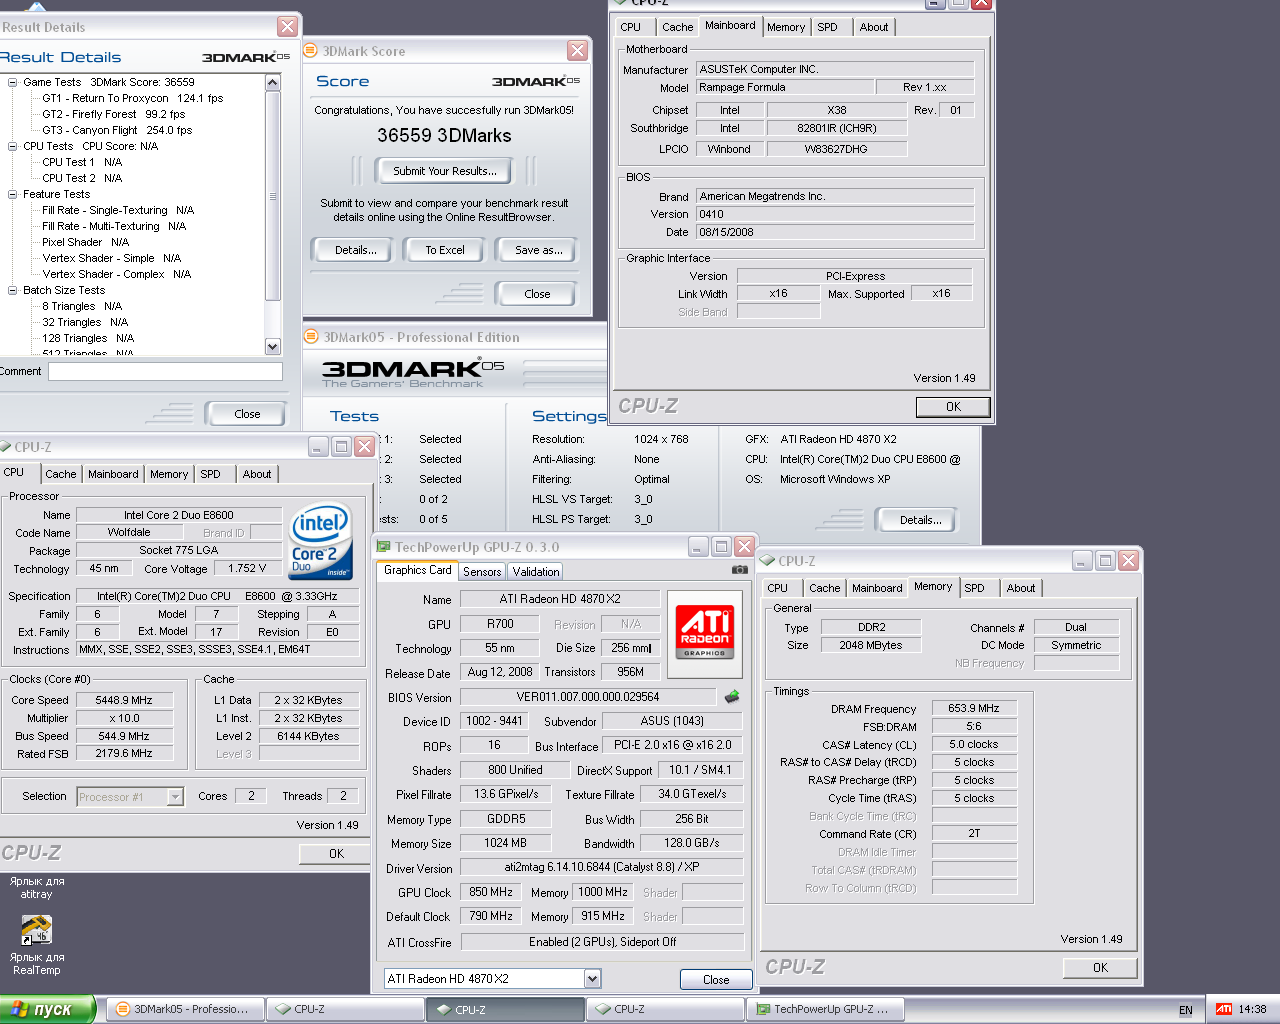This screenshot has width=1280, height=1024.
Task: Open the Memory tab in the CPU-Z processor window
Action: (169, 474)
